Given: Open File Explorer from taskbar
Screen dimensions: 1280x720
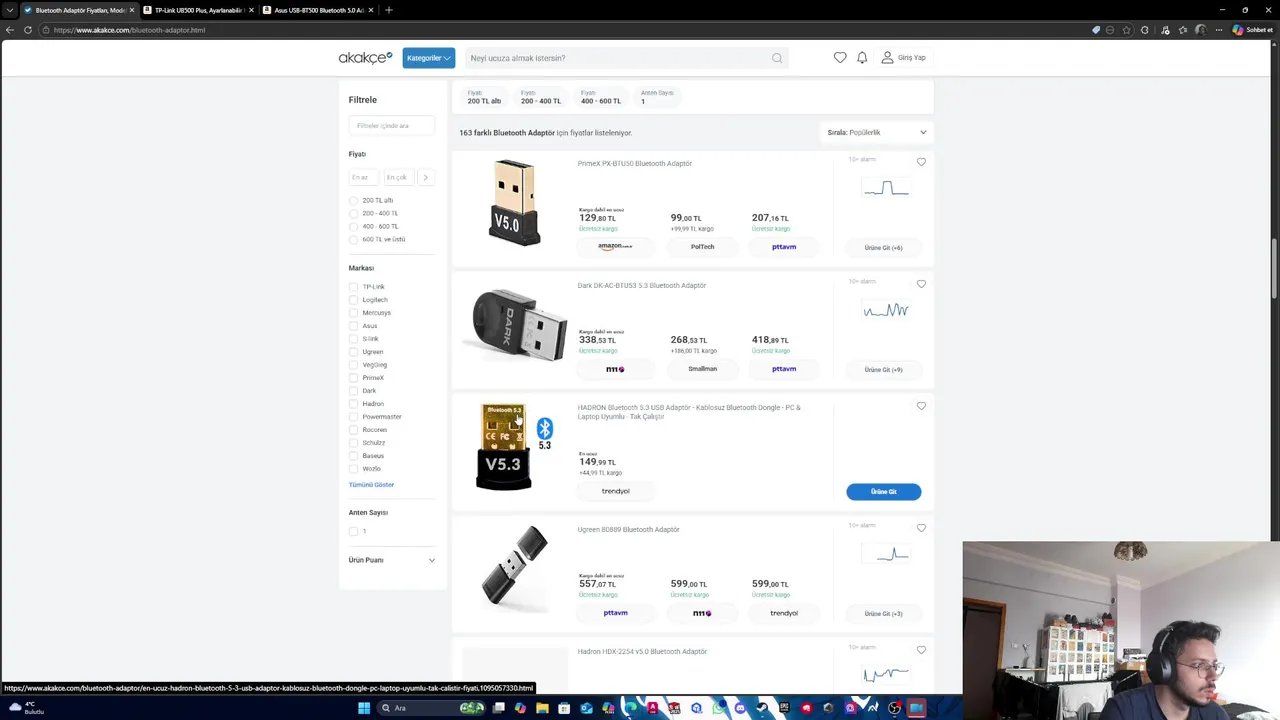Looking at the screenshot, I should click(542, 708).
